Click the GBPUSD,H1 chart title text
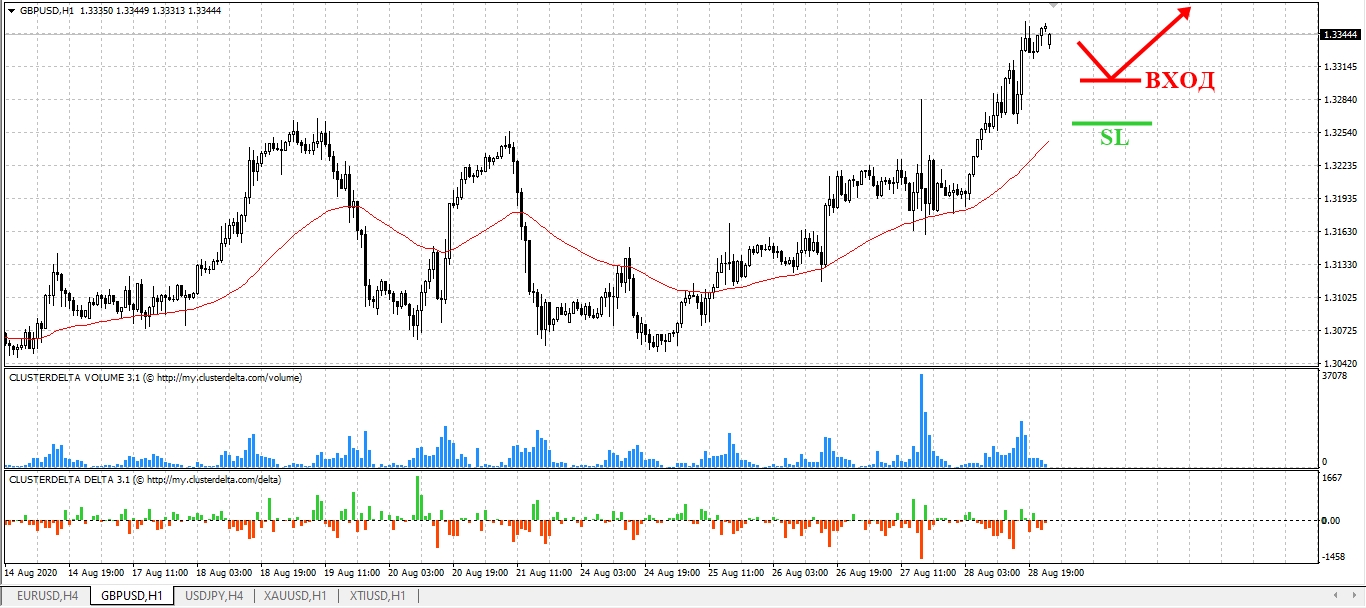 (46, 10)
